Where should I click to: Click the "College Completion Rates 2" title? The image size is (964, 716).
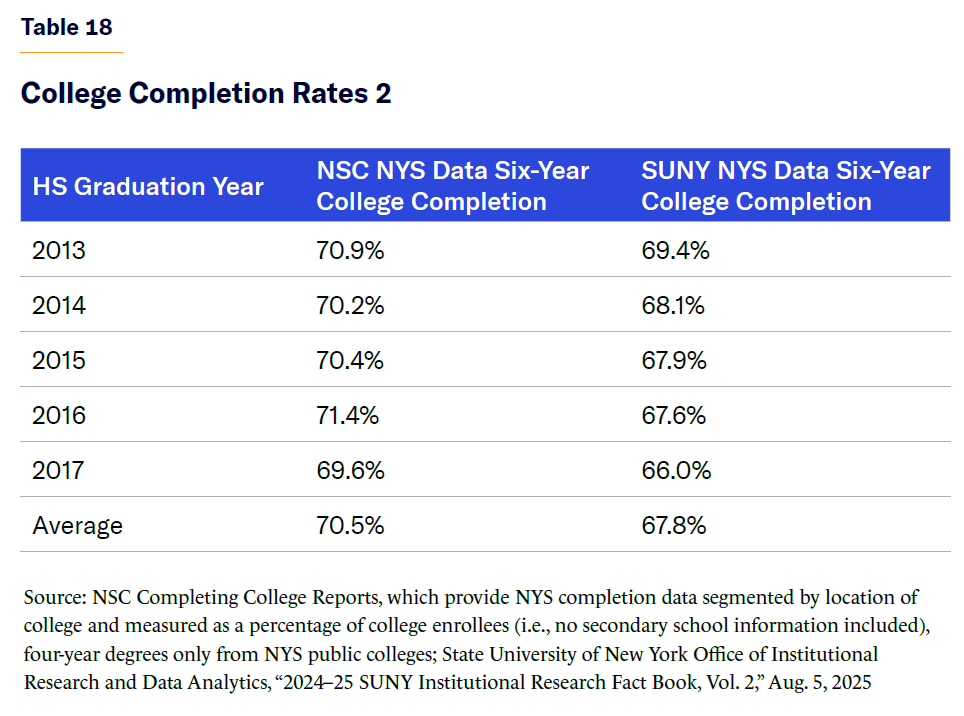point(206,94)
